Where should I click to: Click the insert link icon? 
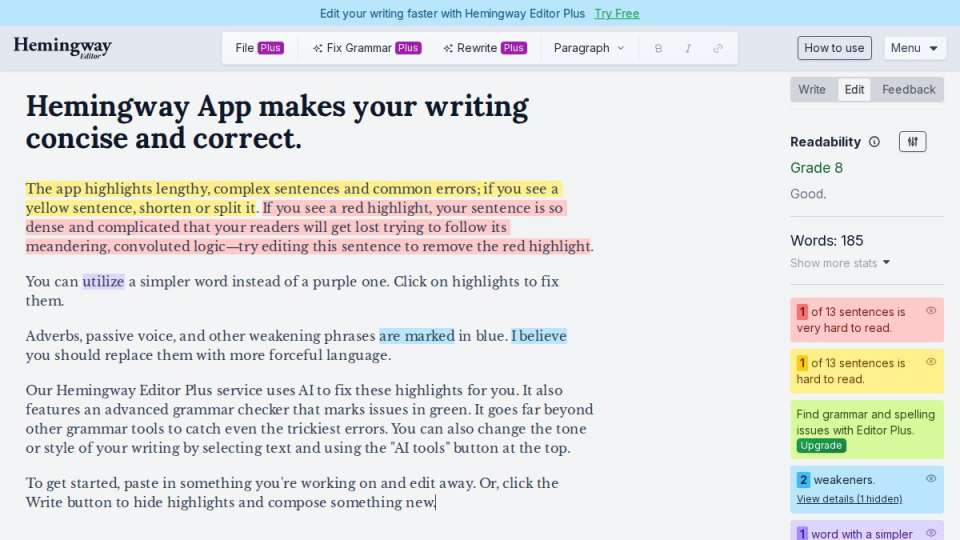coord(718,48)
